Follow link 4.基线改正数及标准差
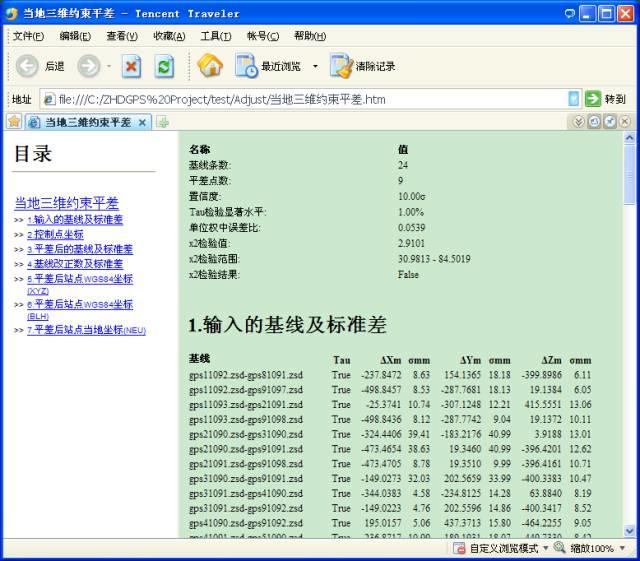The image size is (640, 561). (75, 264)
